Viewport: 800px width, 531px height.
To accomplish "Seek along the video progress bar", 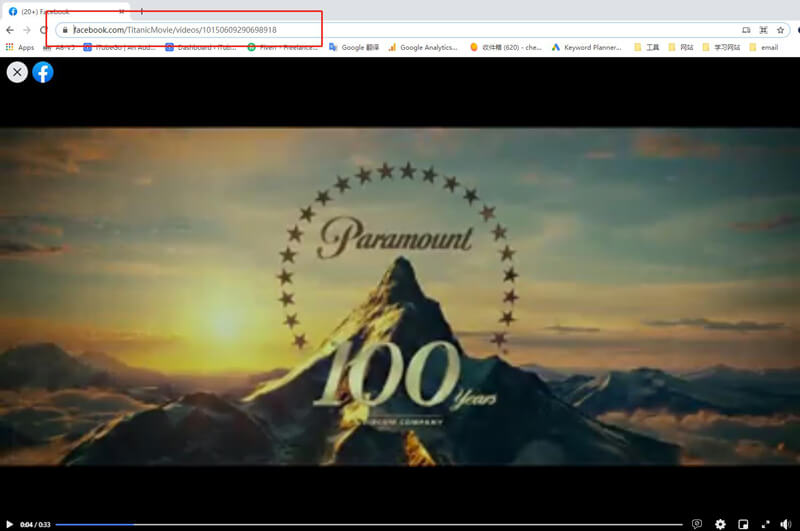I will coord(368,524).
